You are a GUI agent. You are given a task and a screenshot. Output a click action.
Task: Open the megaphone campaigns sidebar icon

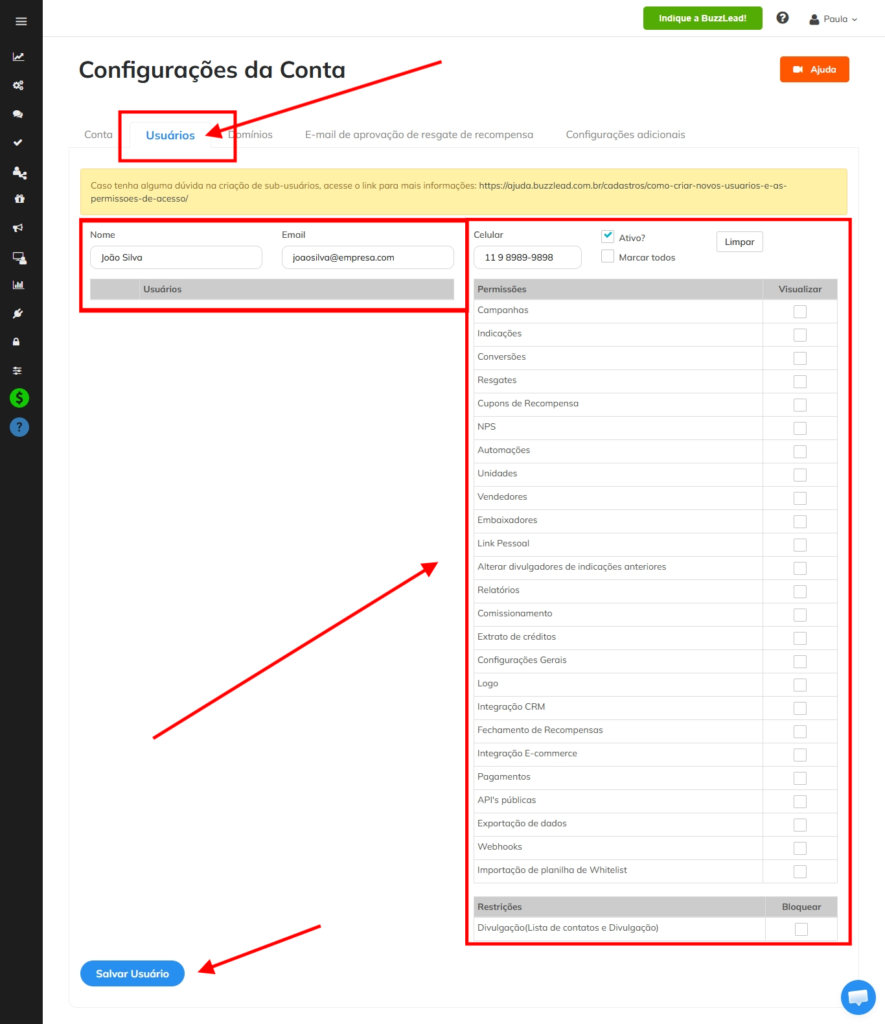18,228
